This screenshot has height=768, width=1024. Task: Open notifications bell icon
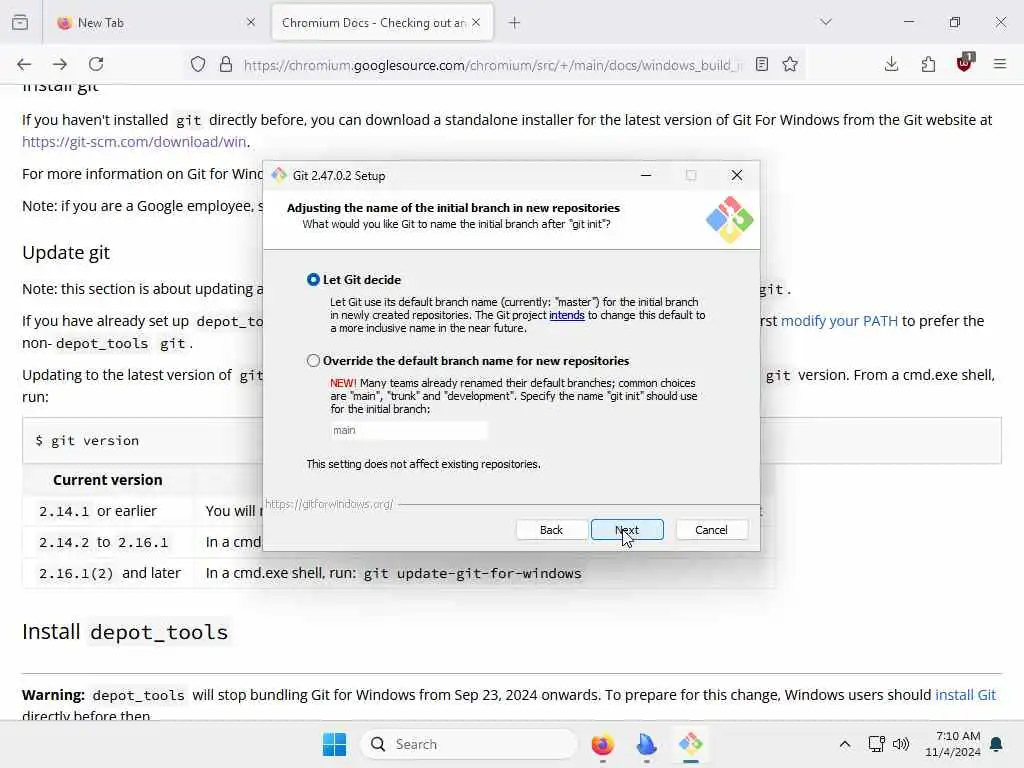(x=996, y=744)
